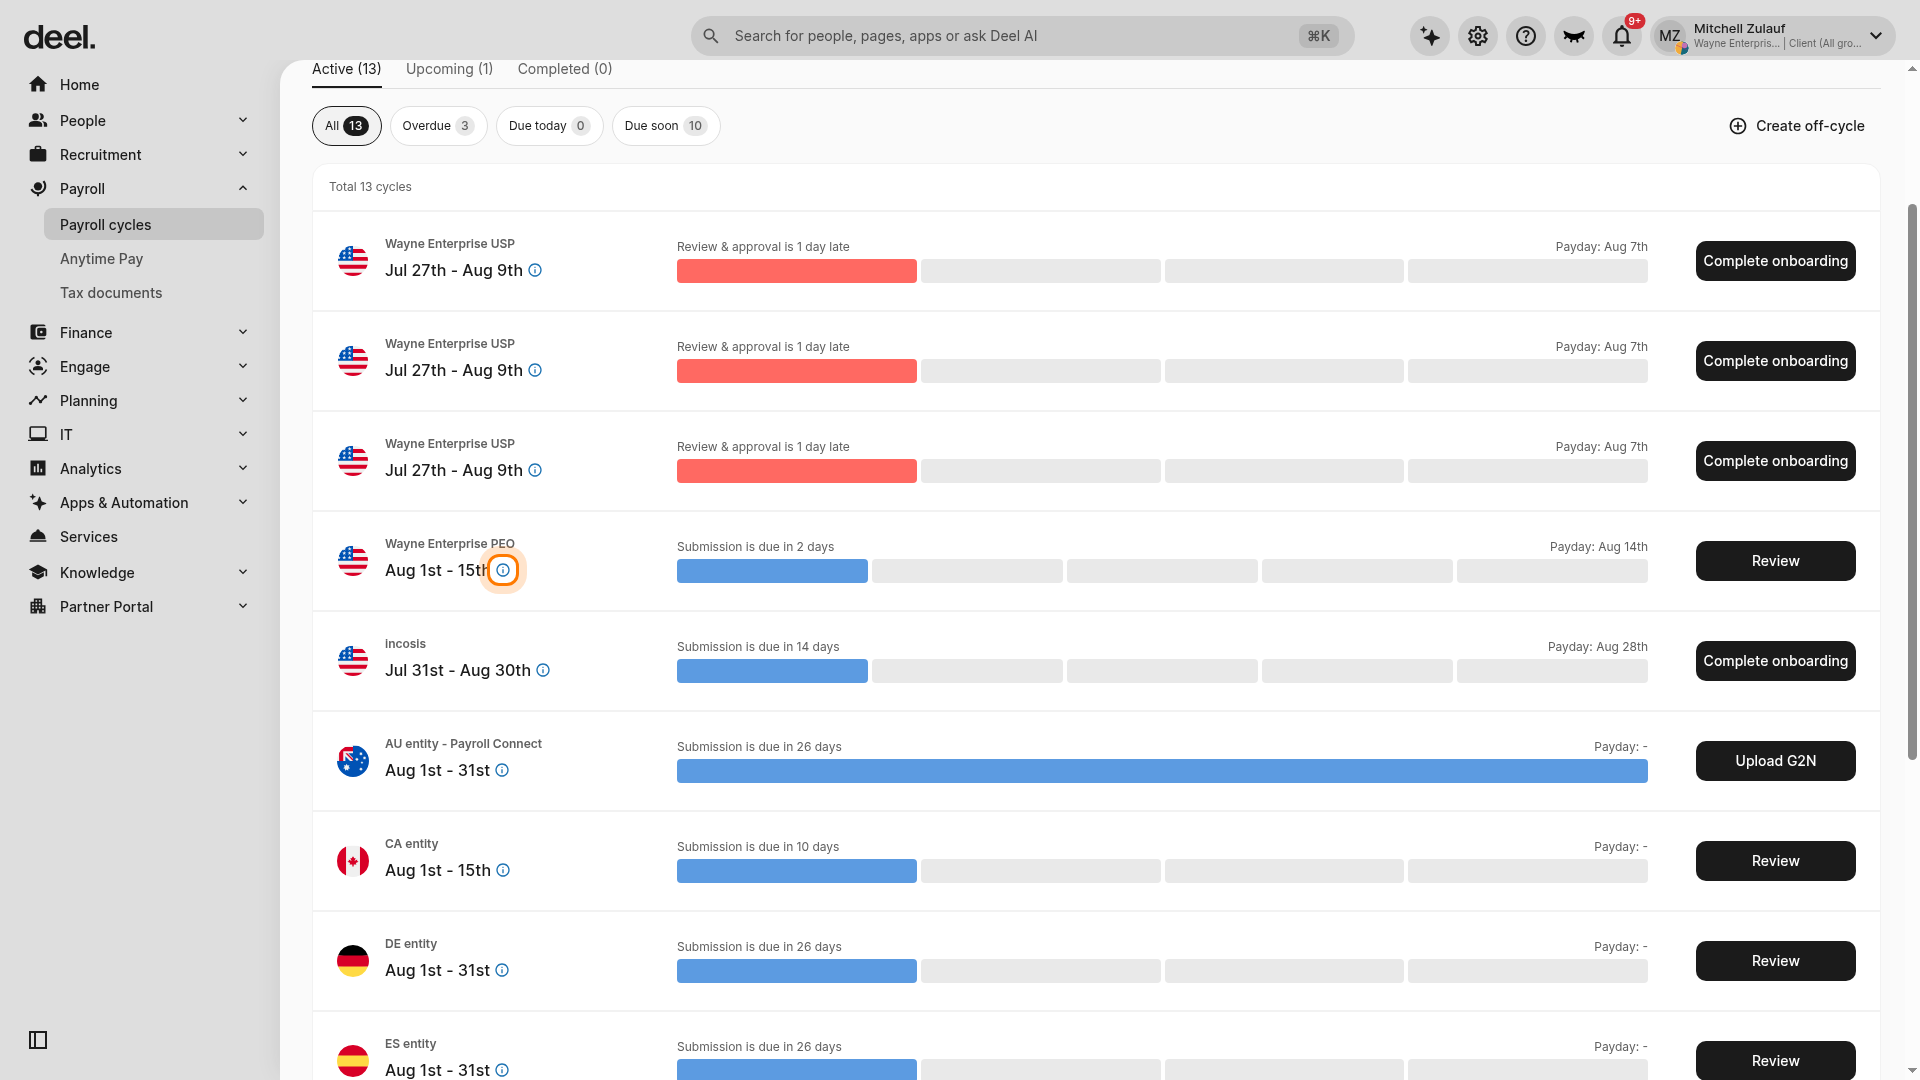Click the German flag icon
Screen dimensions: 1920x1080
[x=353, y=961]
